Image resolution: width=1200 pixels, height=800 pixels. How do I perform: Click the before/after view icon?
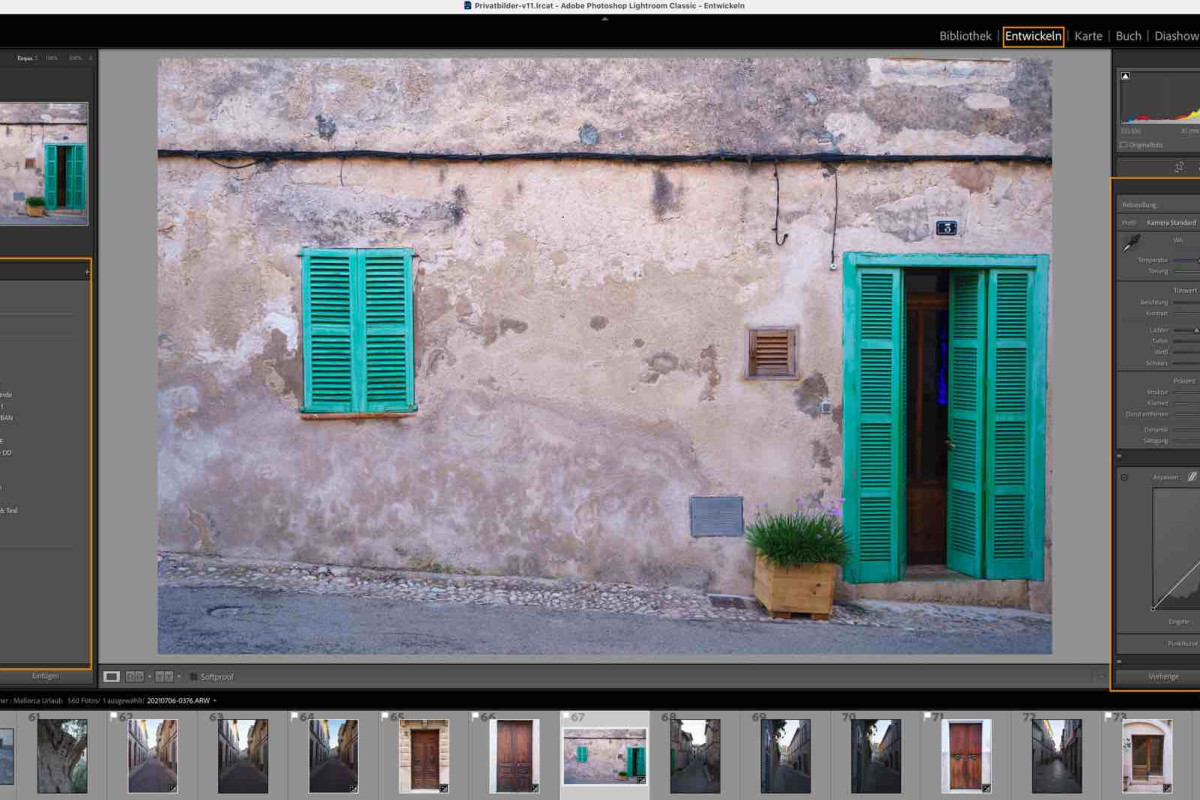[135, 677]
